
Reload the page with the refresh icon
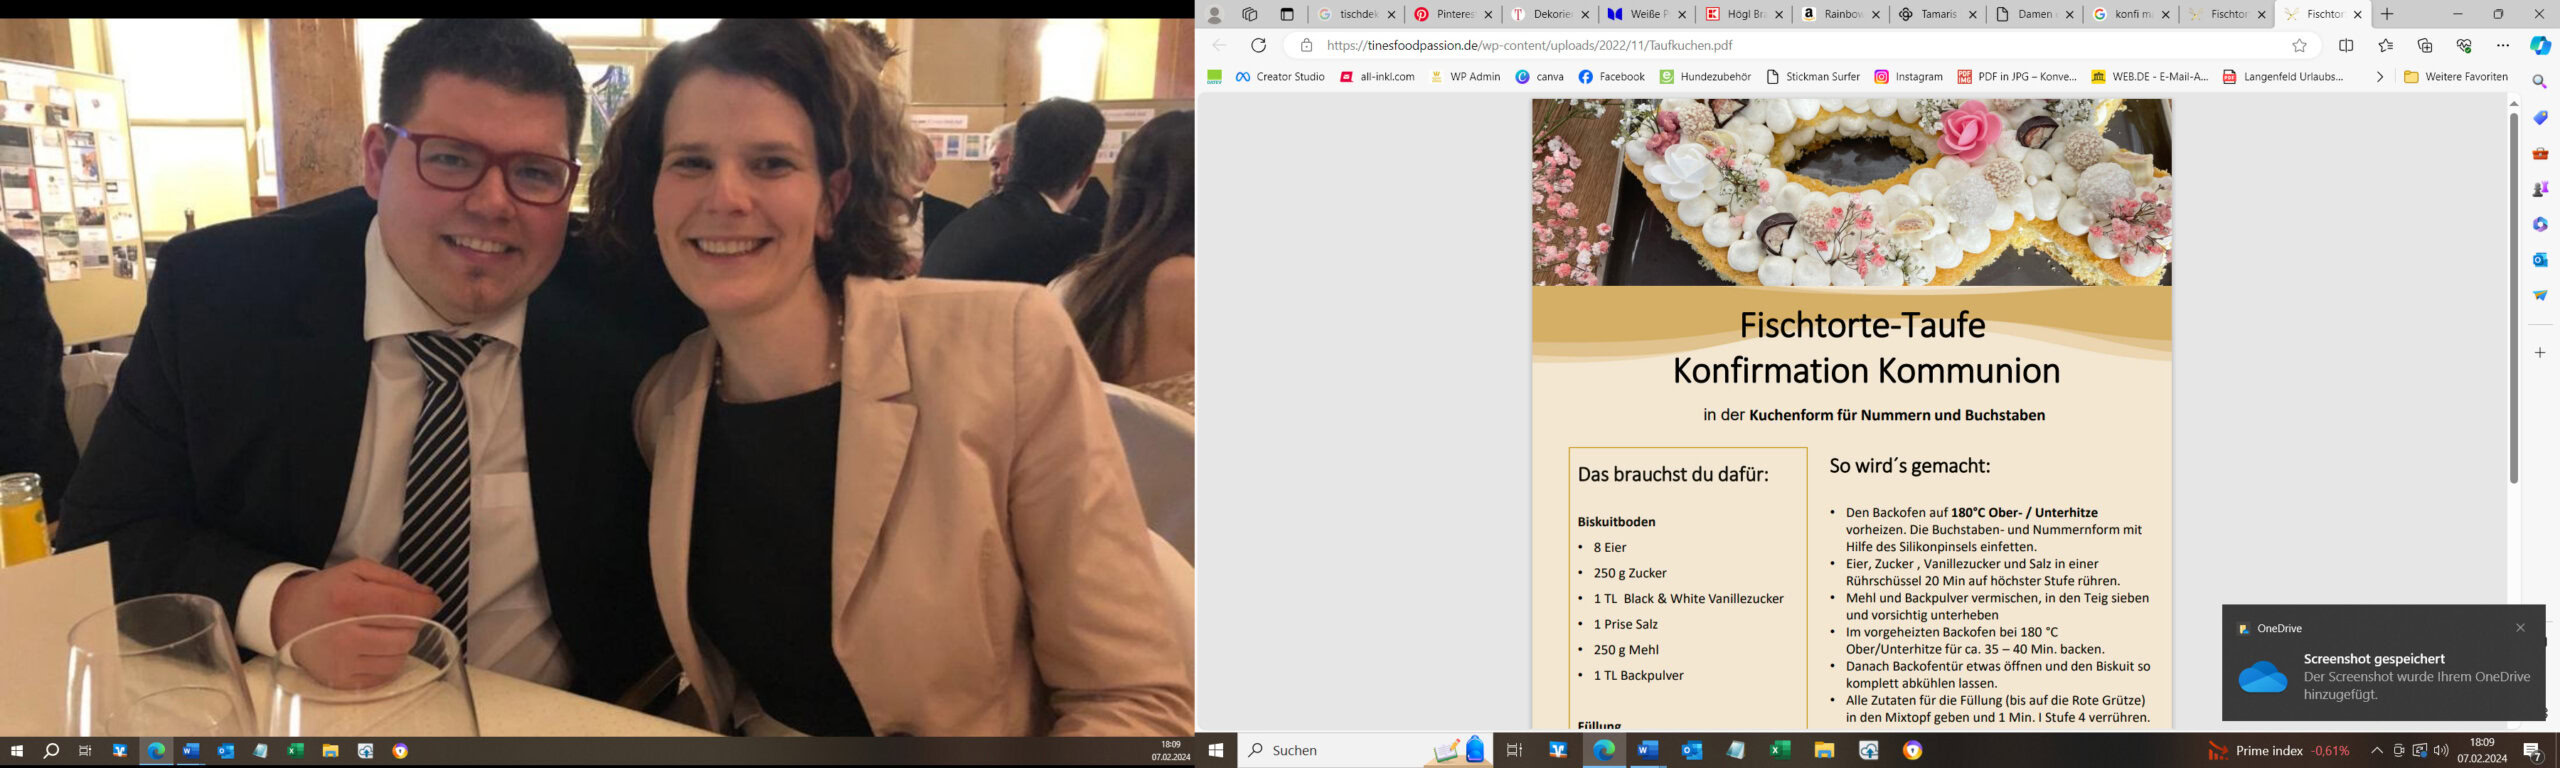[1258, 45]
